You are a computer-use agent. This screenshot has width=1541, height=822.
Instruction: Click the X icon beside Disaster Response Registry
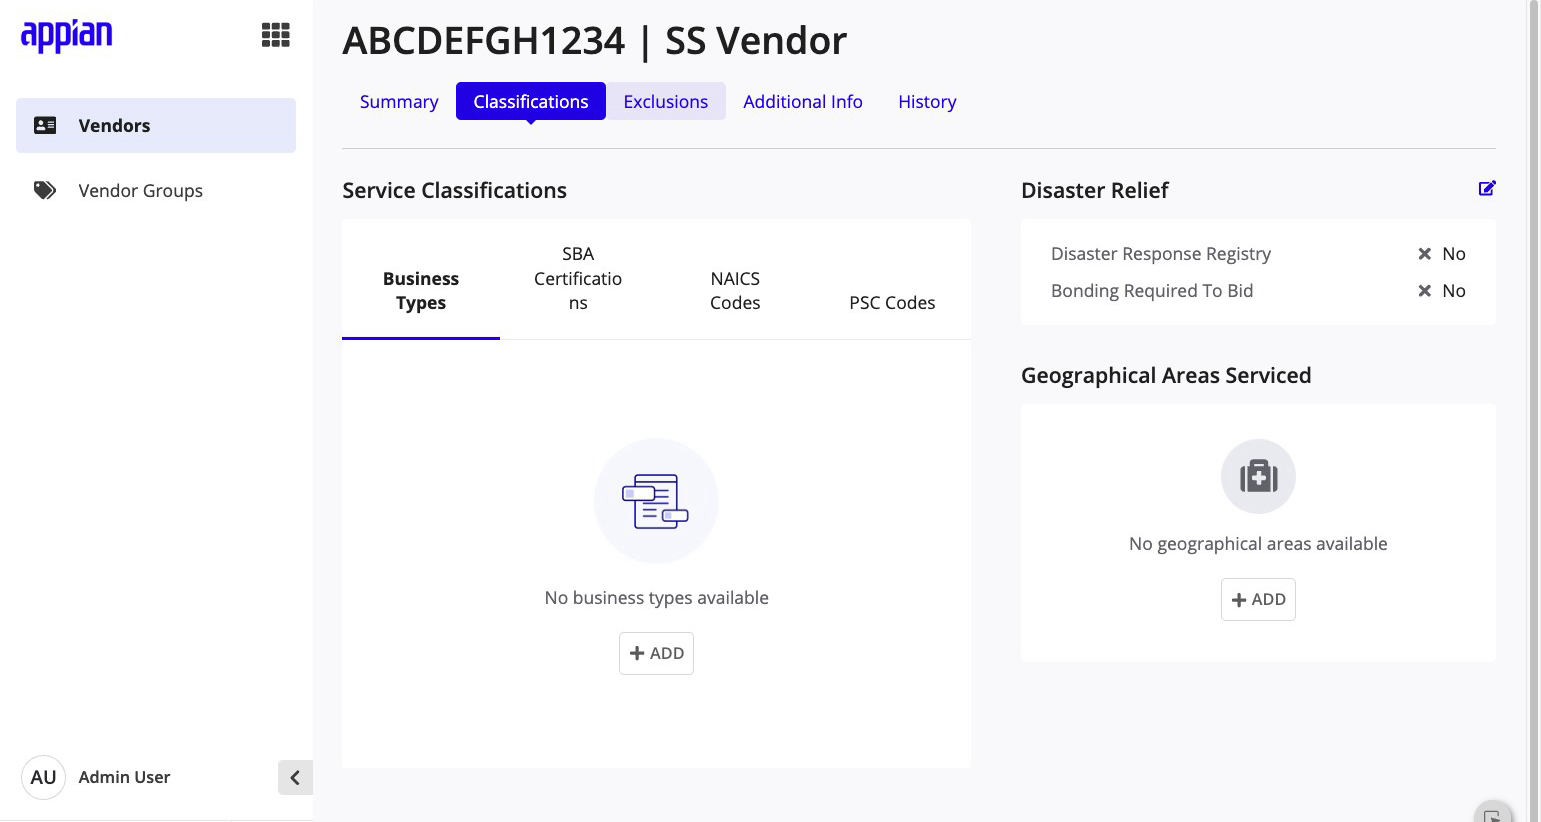(1425, 254)
